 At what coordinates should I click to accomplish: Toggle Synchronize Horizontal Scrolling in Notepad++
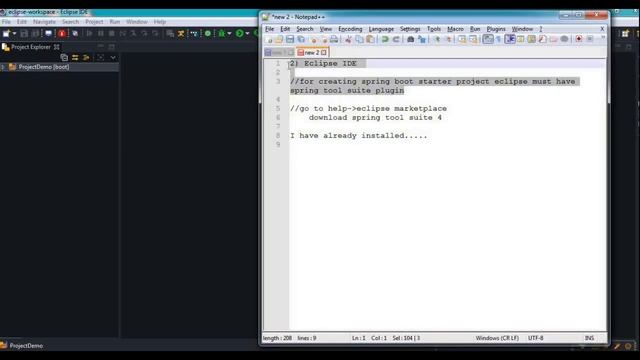[x=473, y=39]
